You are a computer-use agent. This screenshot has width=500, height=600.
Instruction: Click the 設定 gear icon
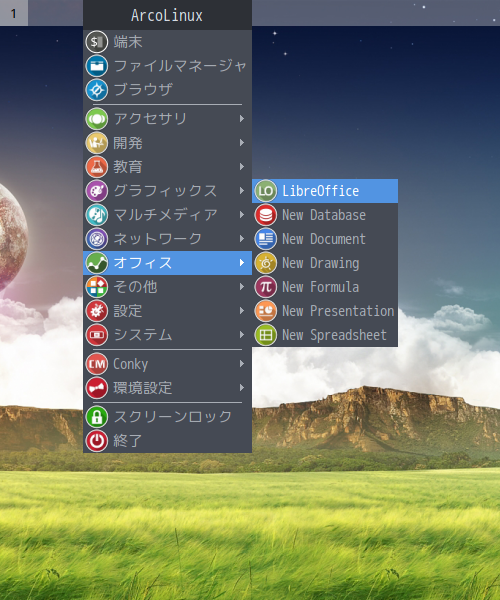(x=96, y=311)
